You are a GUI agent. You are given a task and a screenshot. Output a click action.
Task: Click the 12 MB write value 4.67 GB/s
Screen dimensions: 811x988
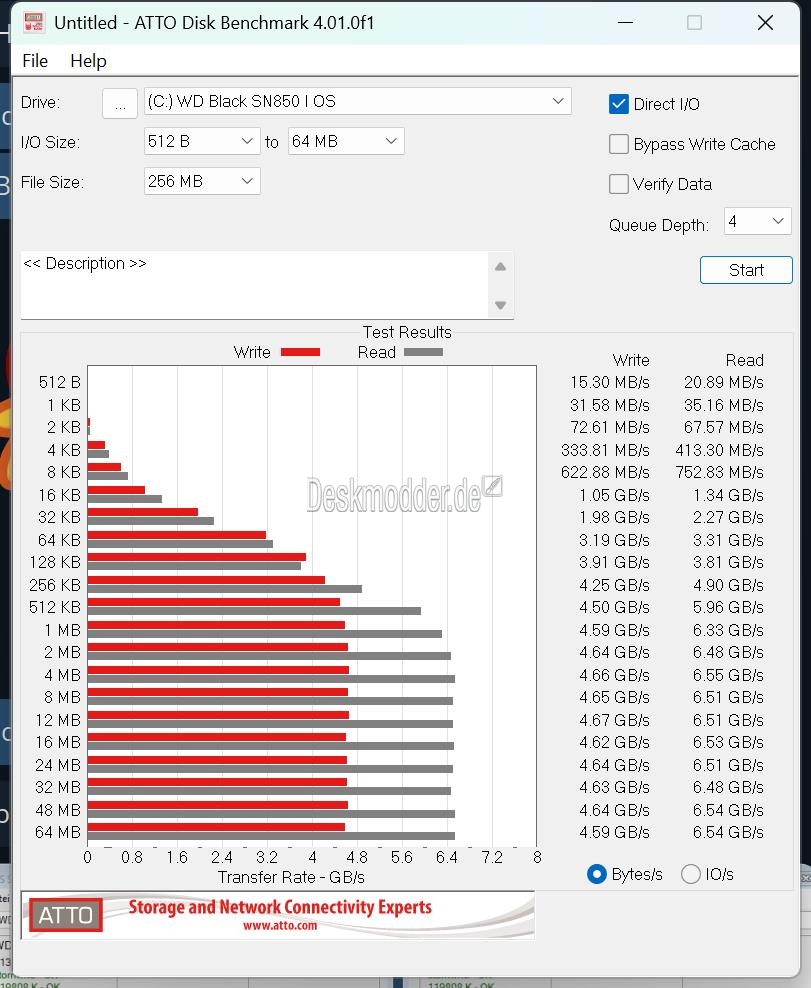[614, 720]
